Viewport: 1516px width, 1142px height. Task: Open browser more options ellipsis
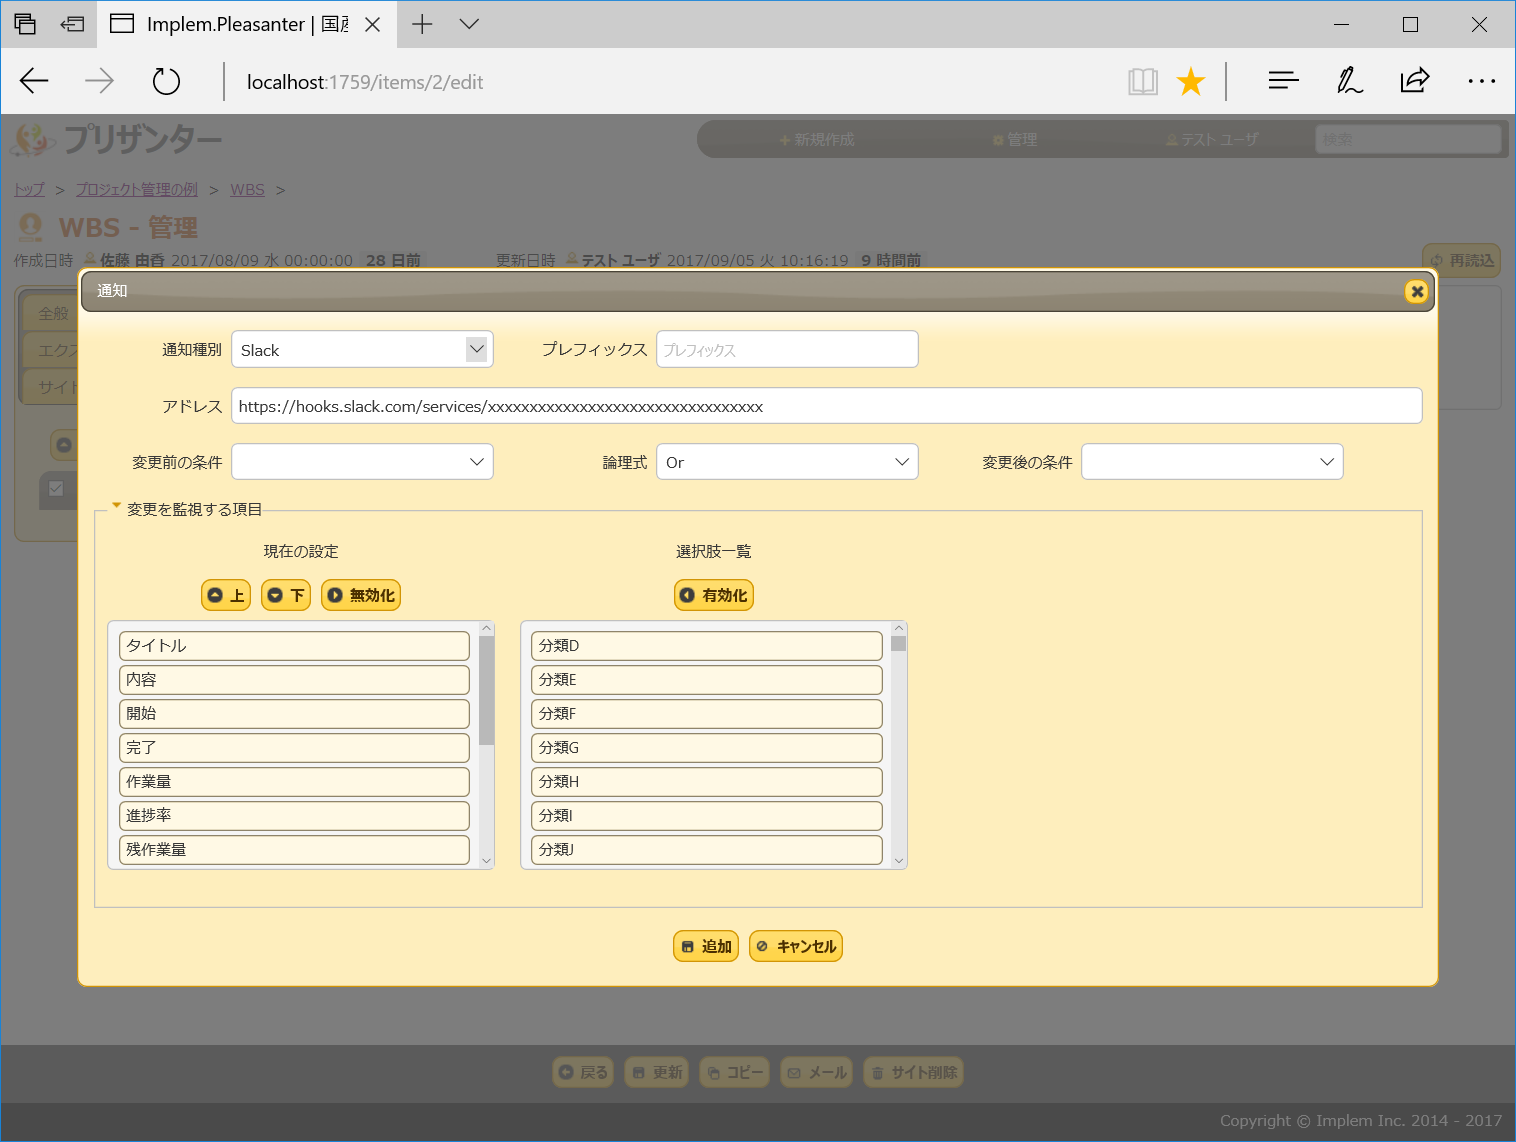point(1481,81)
